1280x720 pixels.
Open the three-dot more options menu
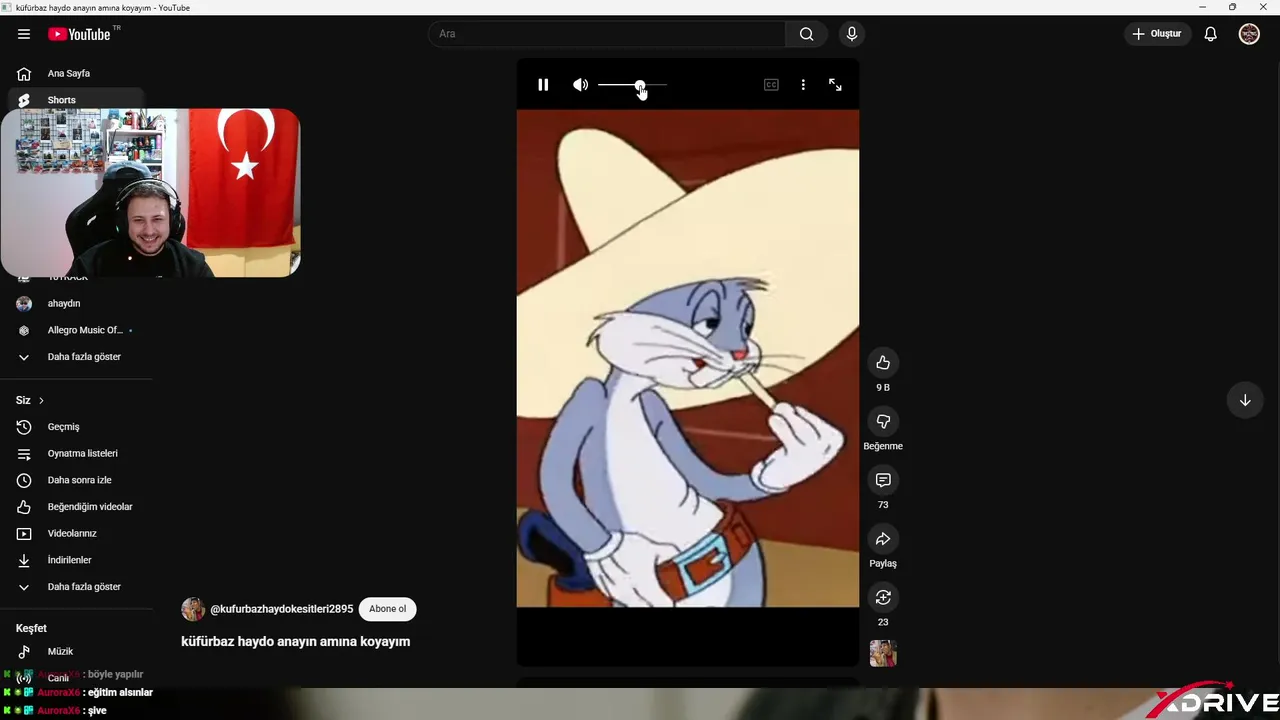pos(803,85)
